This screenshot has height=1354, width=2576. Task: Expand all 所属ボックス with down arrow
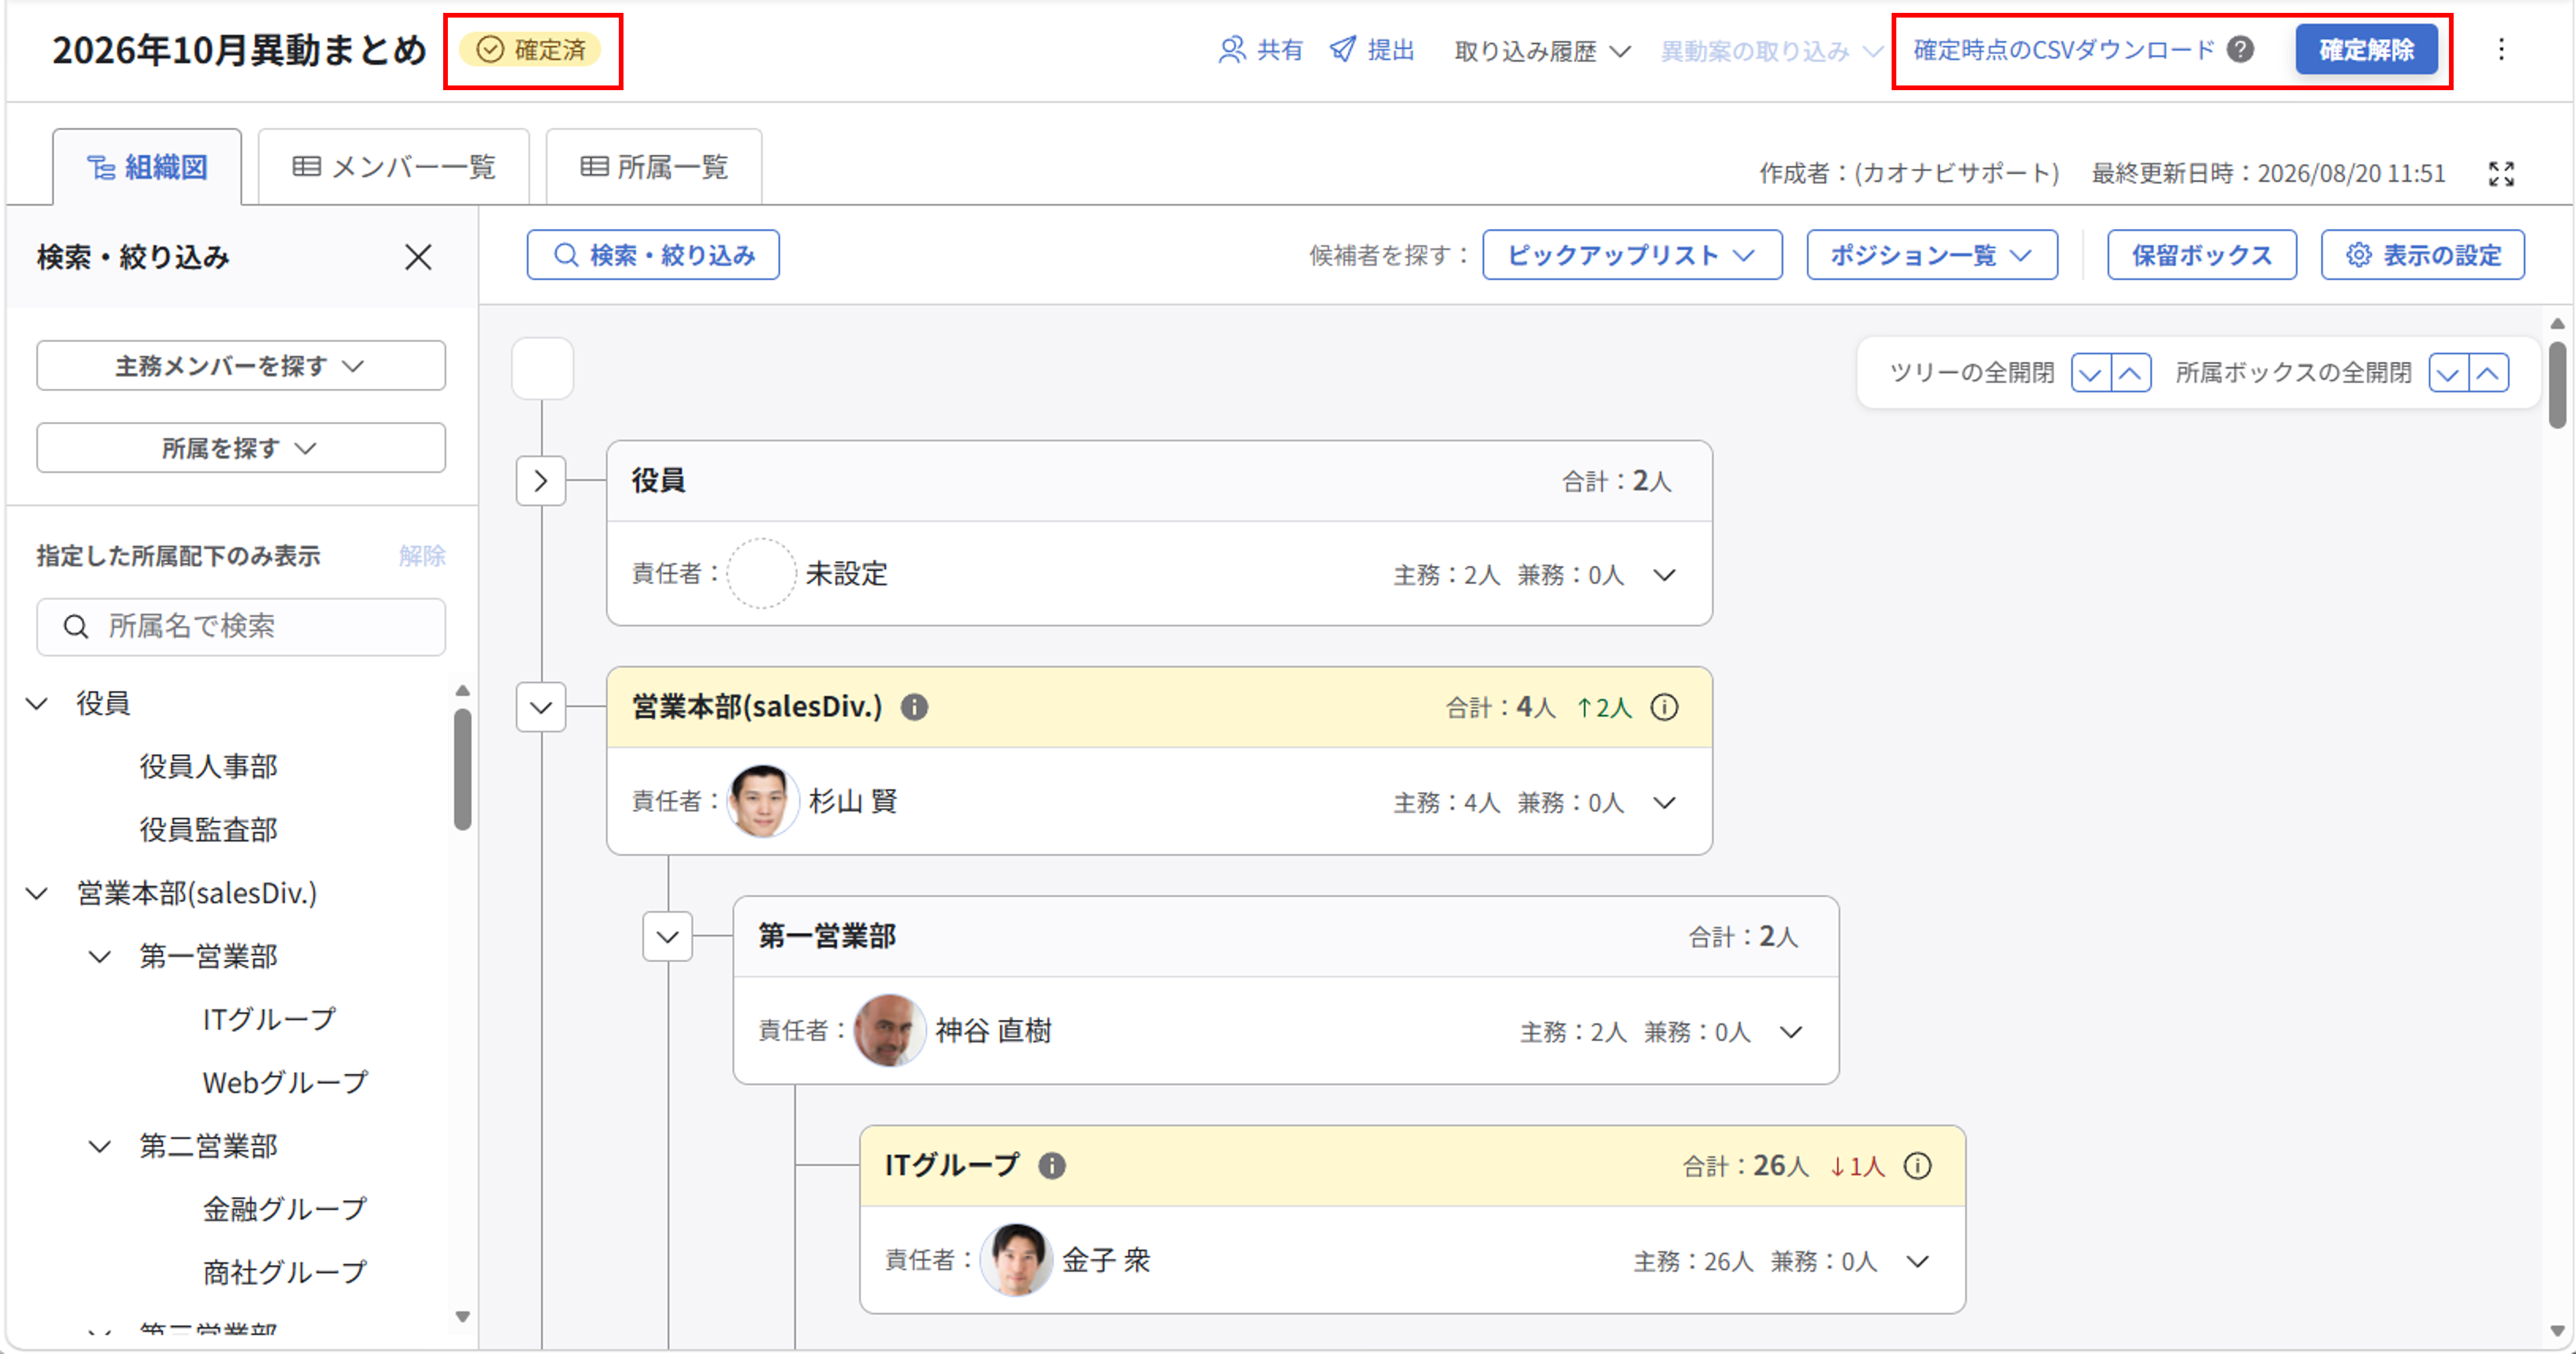[x=2448, y=373]
